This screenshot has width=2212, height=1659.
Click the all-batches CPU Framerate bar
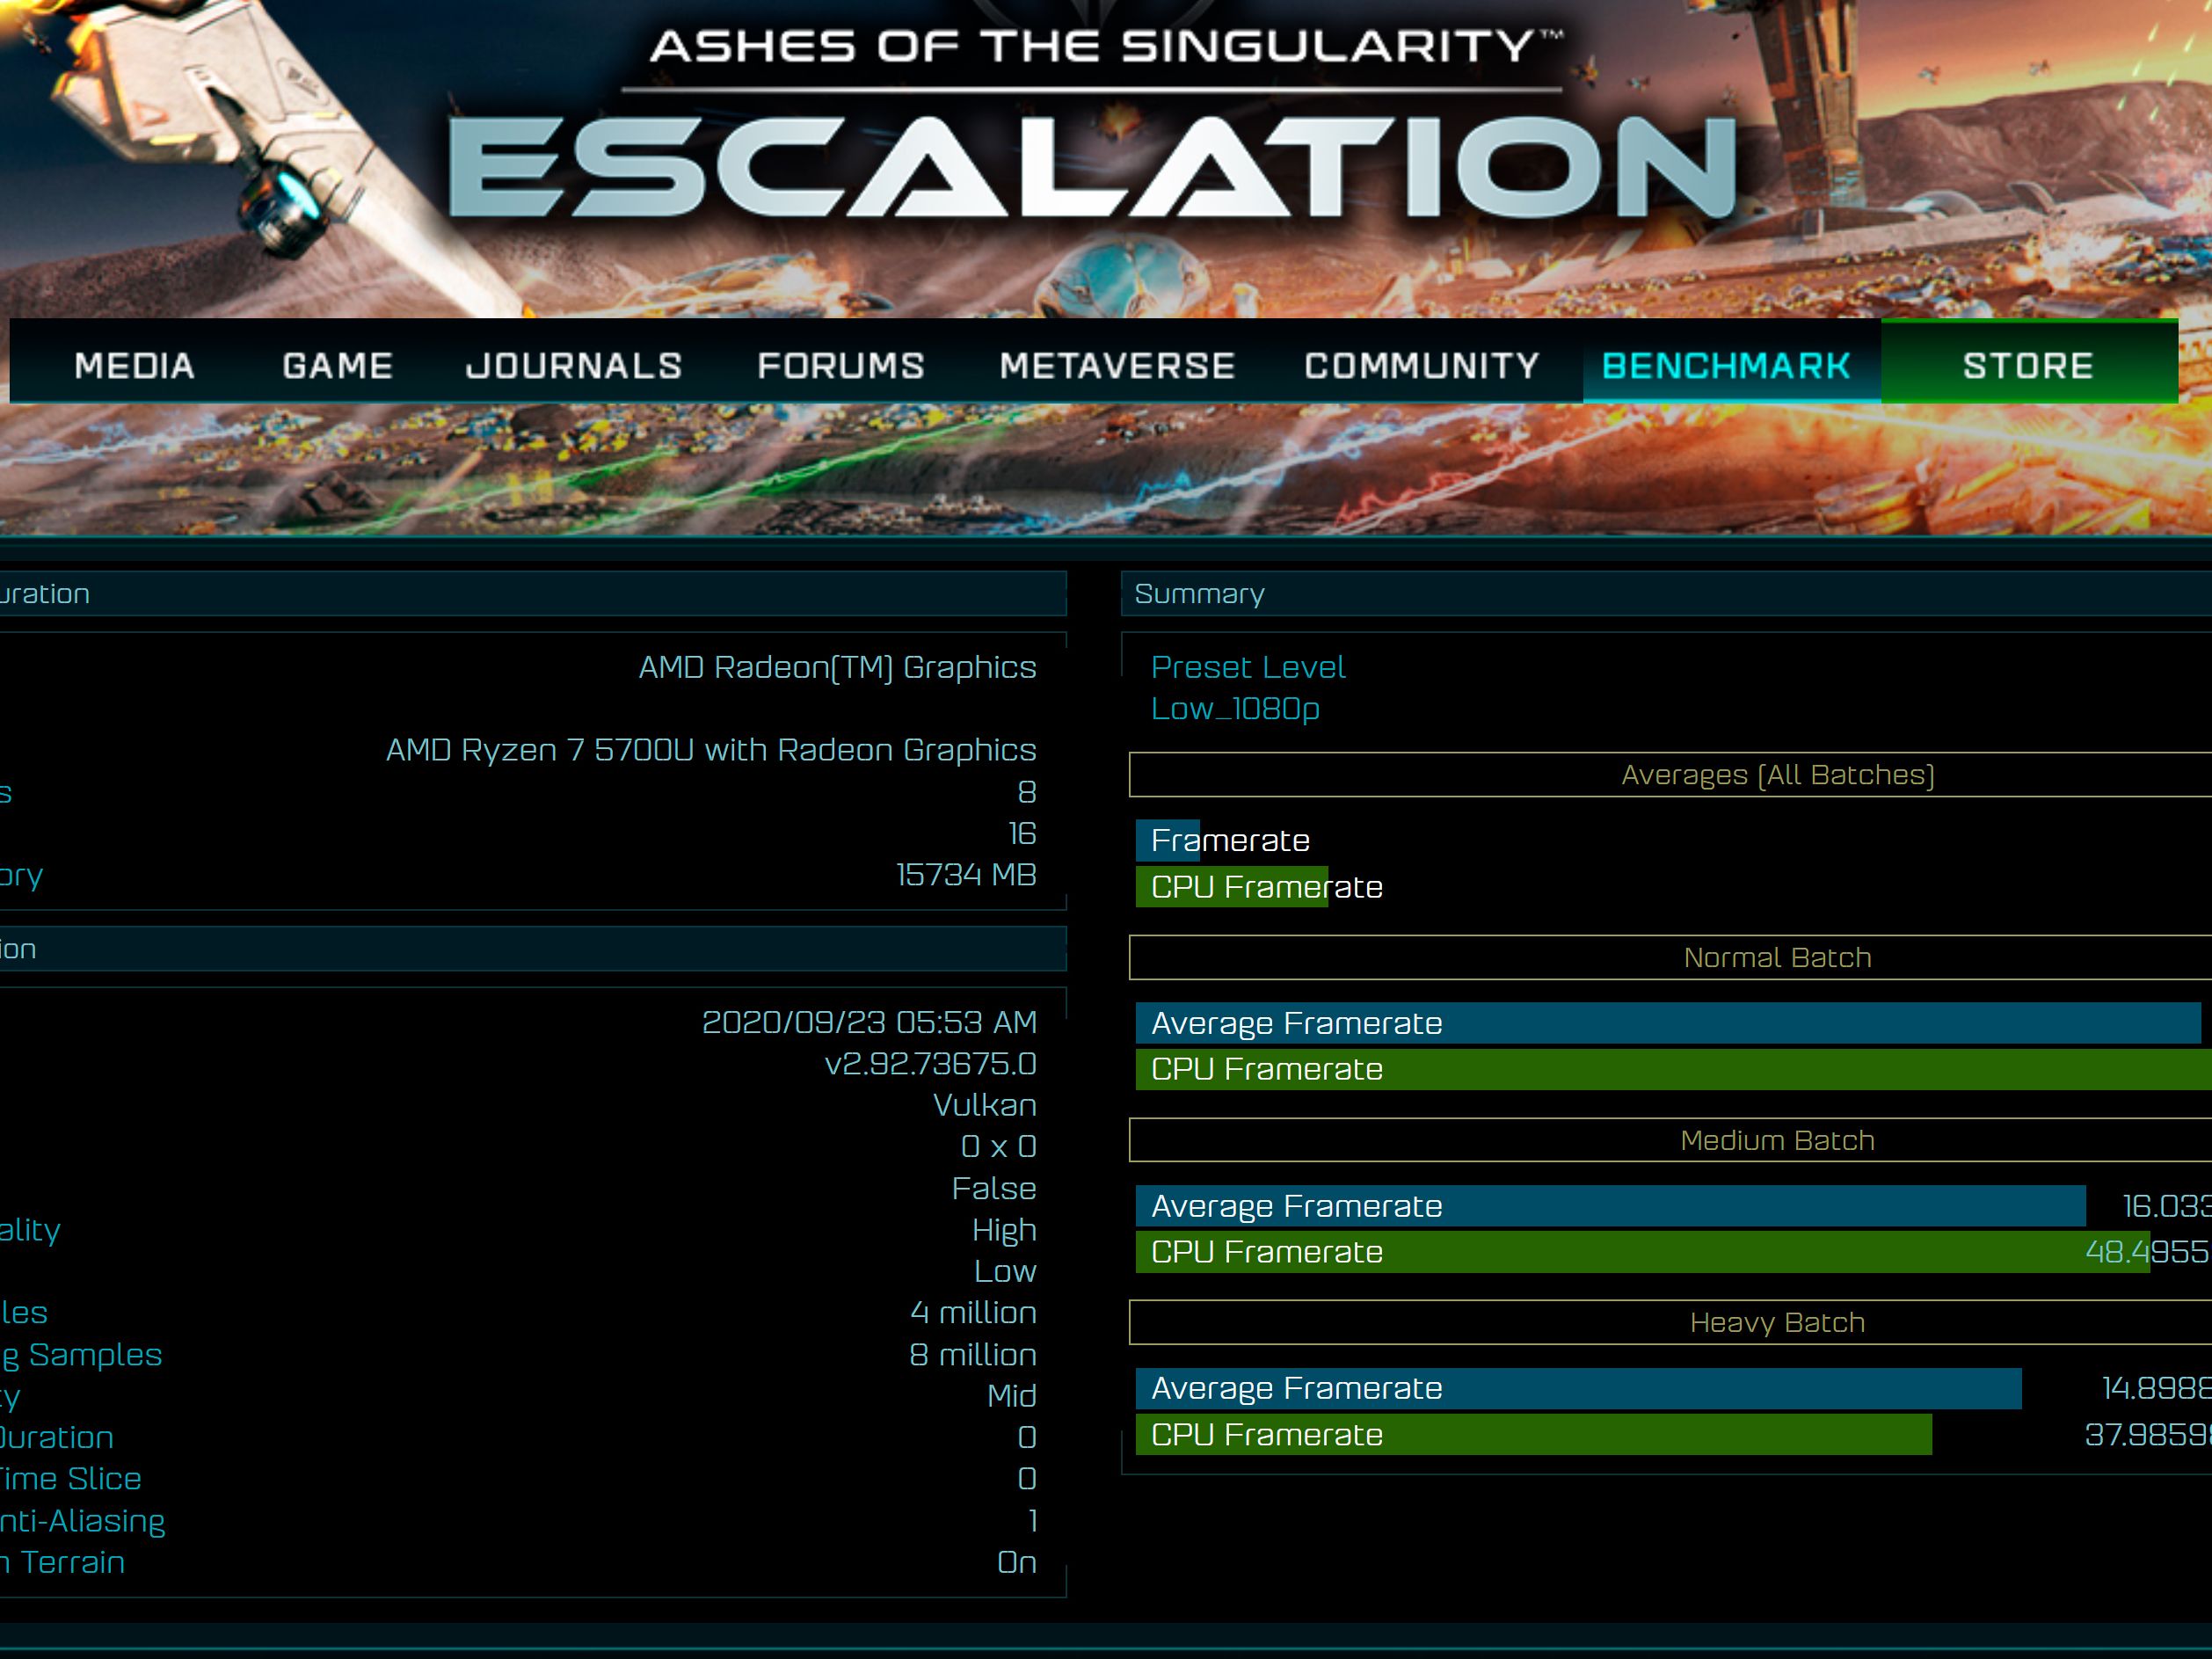(x=1232, y=887)
